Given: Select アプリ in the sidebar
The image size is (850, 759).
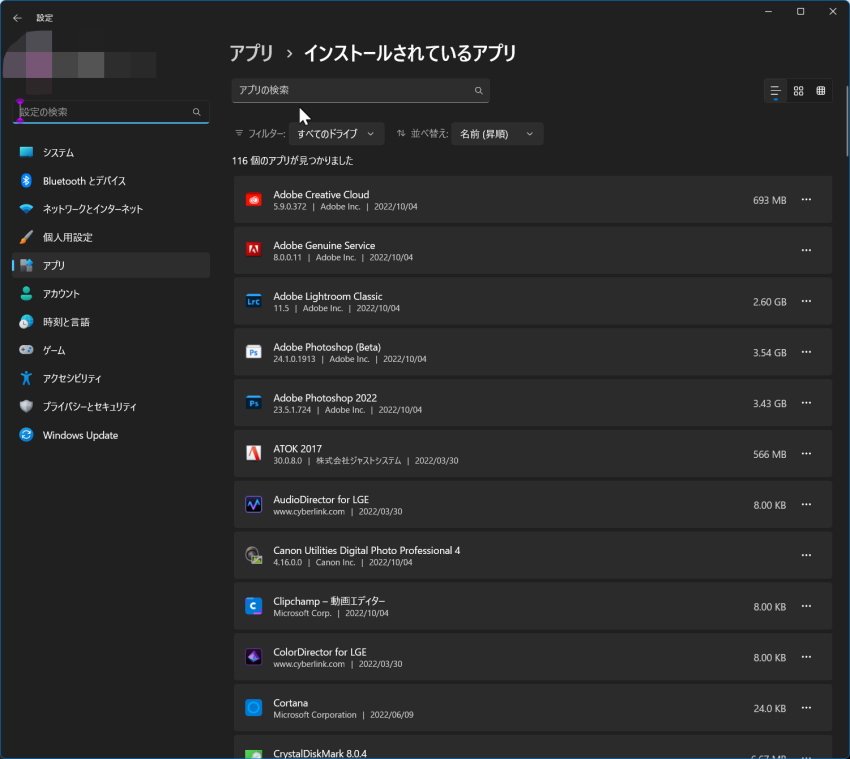Looking at the screenshot, I should (111, 265).
